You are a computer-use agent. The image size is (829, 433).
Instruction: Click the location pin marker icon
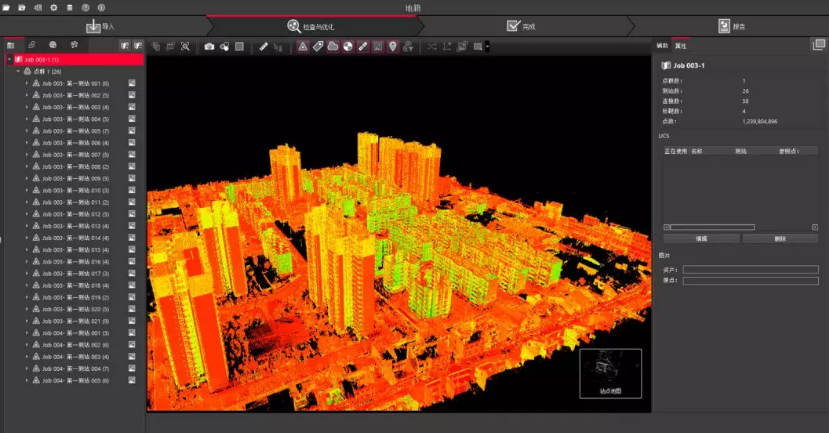(x=393, y=46)
